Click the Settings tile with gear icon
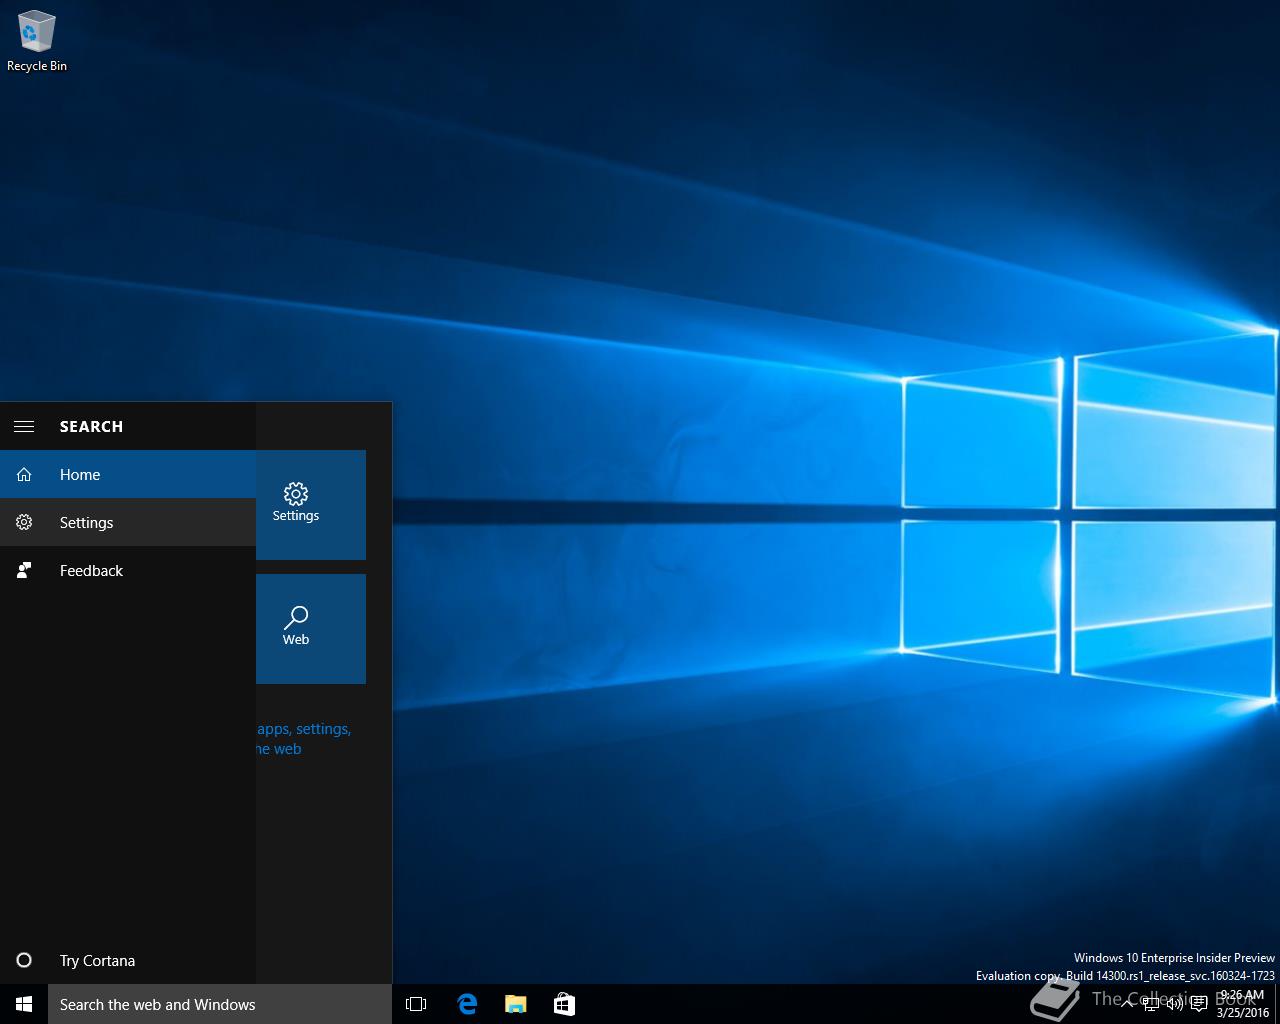This screenshot has width=1280, height=1024. pos(311,505)
